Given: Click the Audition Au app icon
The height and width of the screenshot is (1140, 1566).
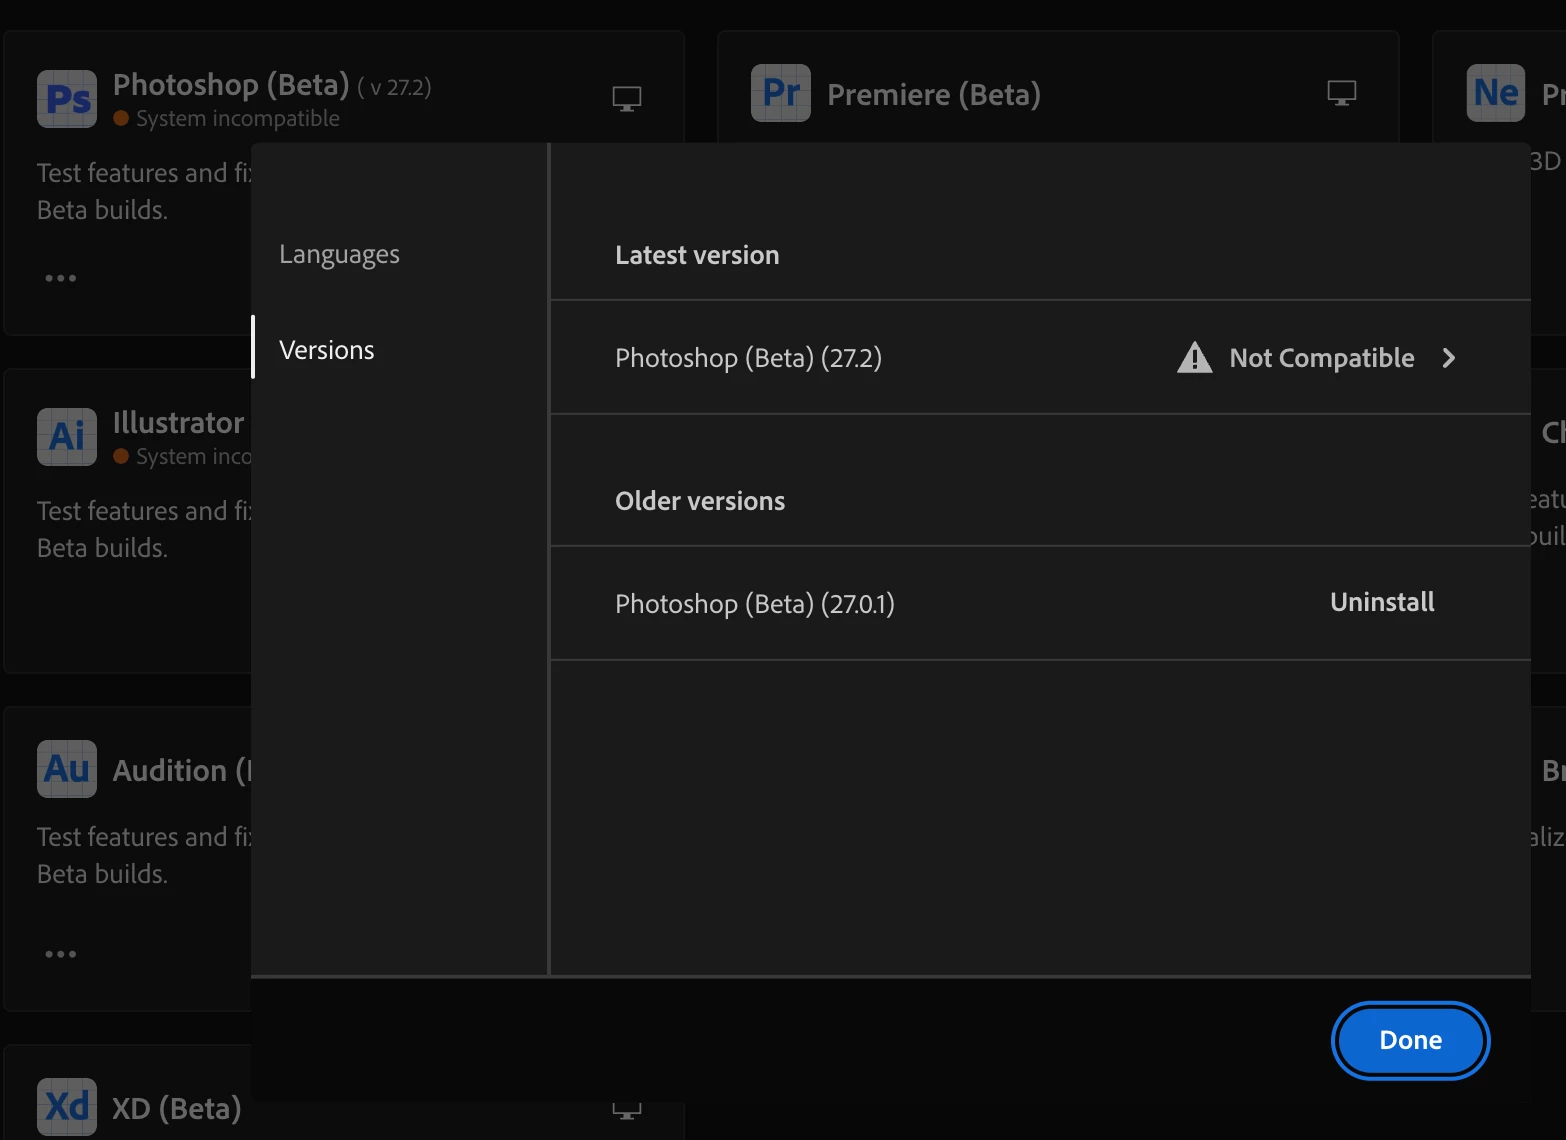Looking at the screenshot, I should click(67, 769).
